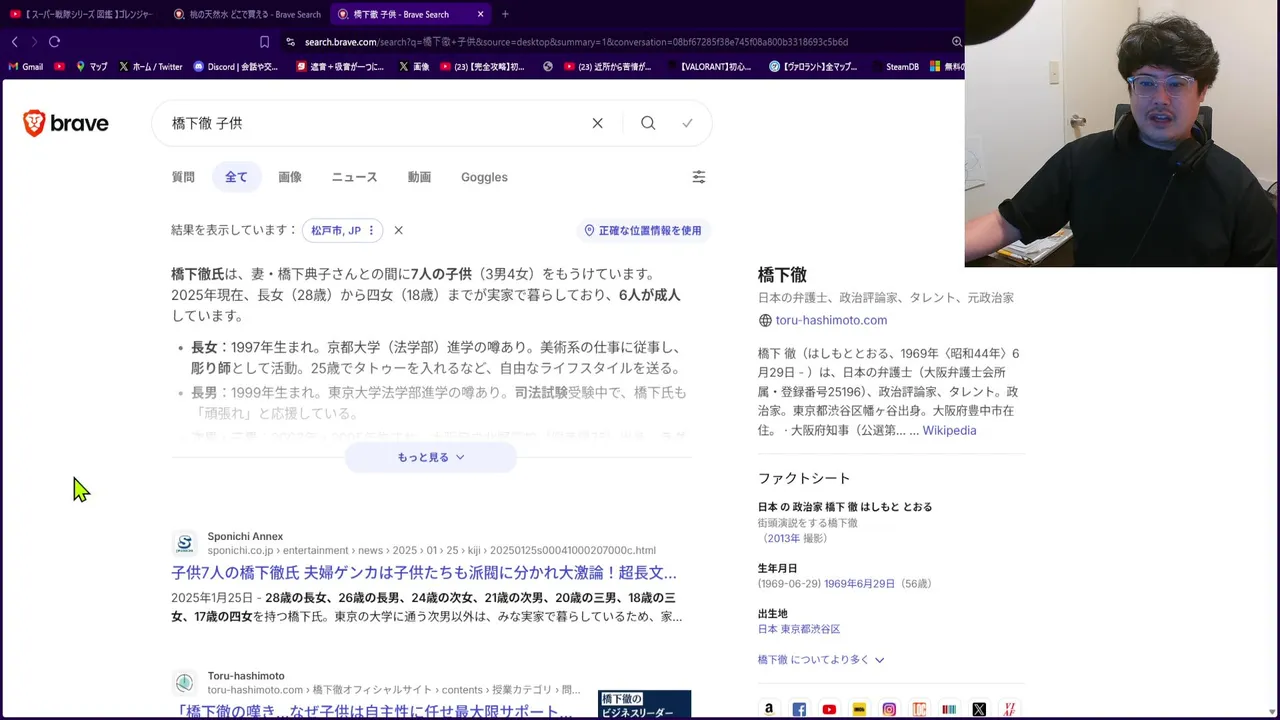Open Amazon profile icon for 橋下徹
This screenshot has height=720, width=1280.
pyautogui.click(x=768, y=709)
